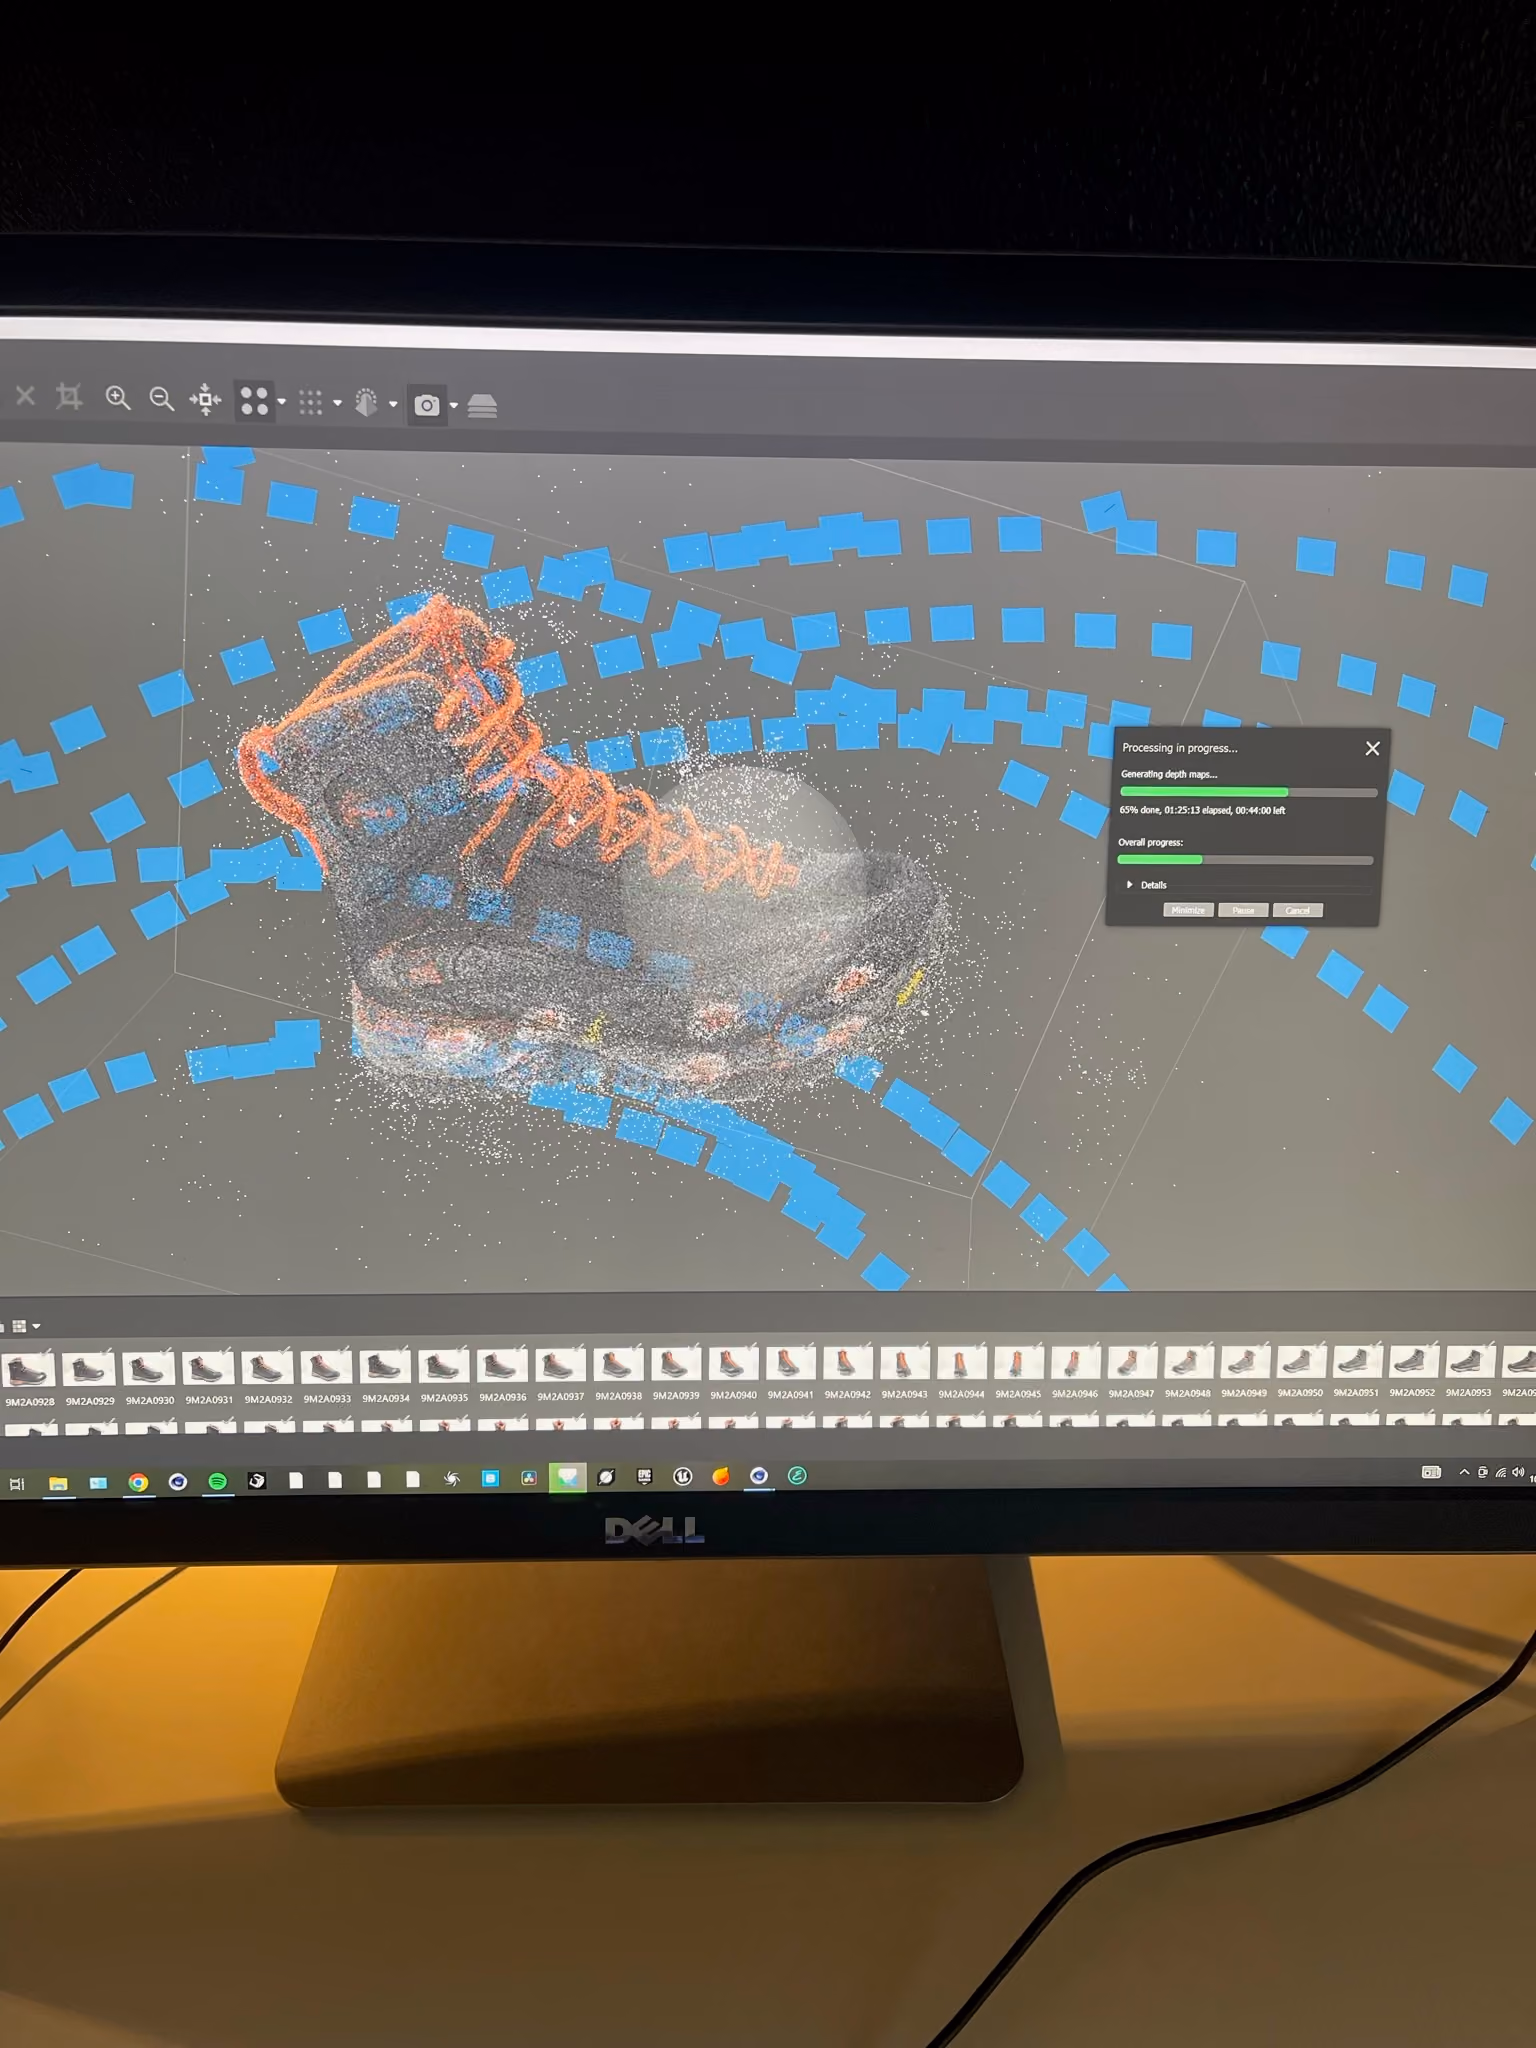Open the black cube app on the taskbar
The image size is (1536, 2048).
[x=256, y=1481]
